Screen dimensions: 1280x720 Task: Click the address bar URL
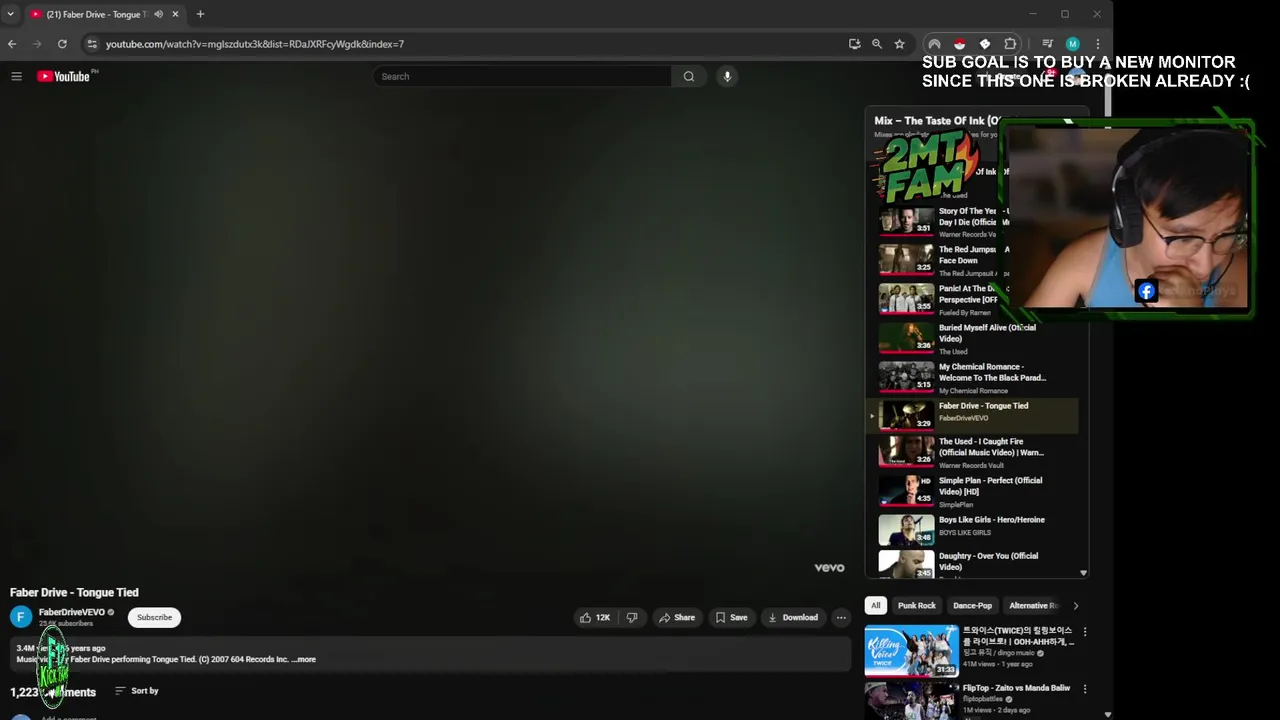coord(255,44)
